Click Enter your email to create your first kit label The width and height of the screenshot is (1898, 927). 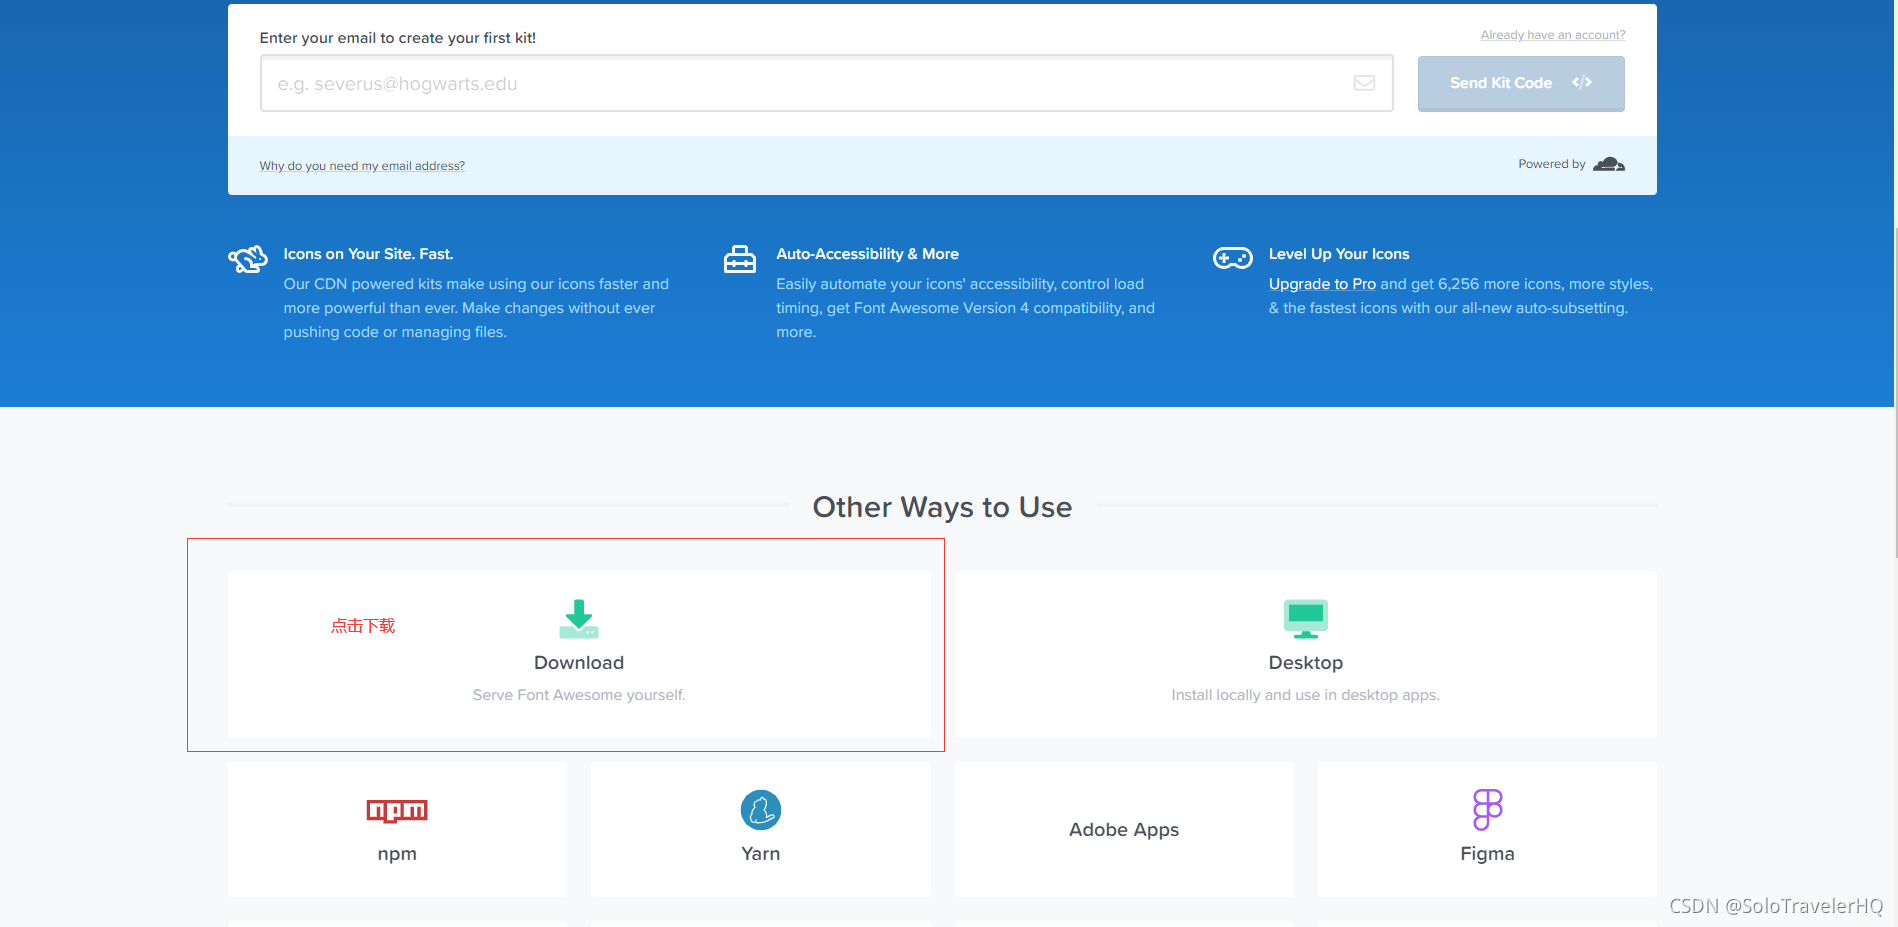coord(398,38)
